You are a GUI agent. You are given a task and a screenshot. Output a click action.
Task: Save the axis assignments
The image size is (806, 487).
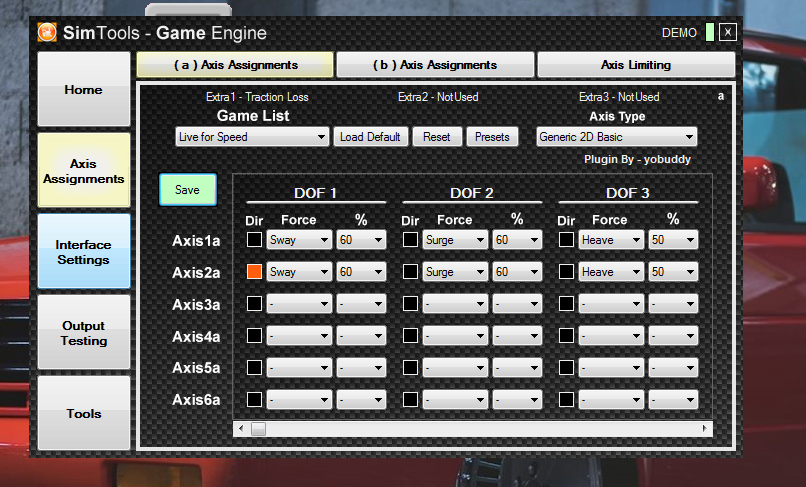[x=188, y=190]
